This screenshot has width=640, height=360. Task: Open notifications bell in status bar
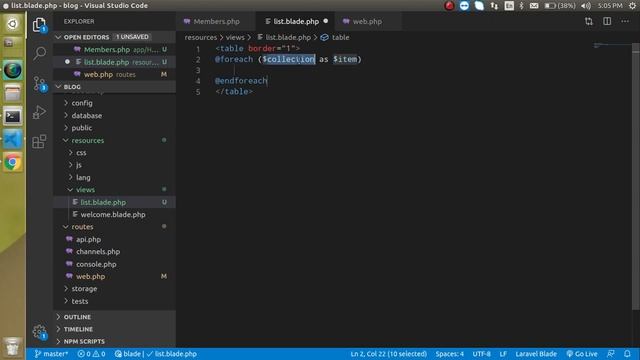coord(627,354)
